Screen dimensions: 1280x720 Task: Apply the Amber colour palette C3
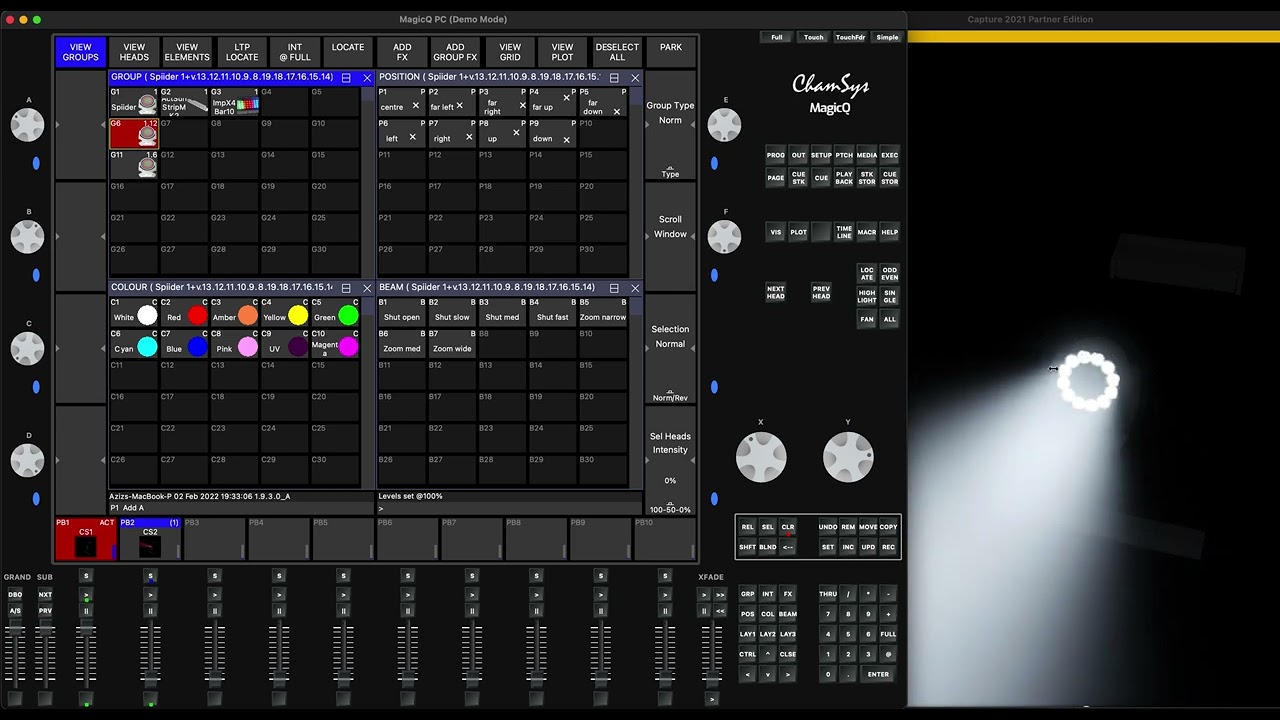pyautogui.click(x=235, y=312)
